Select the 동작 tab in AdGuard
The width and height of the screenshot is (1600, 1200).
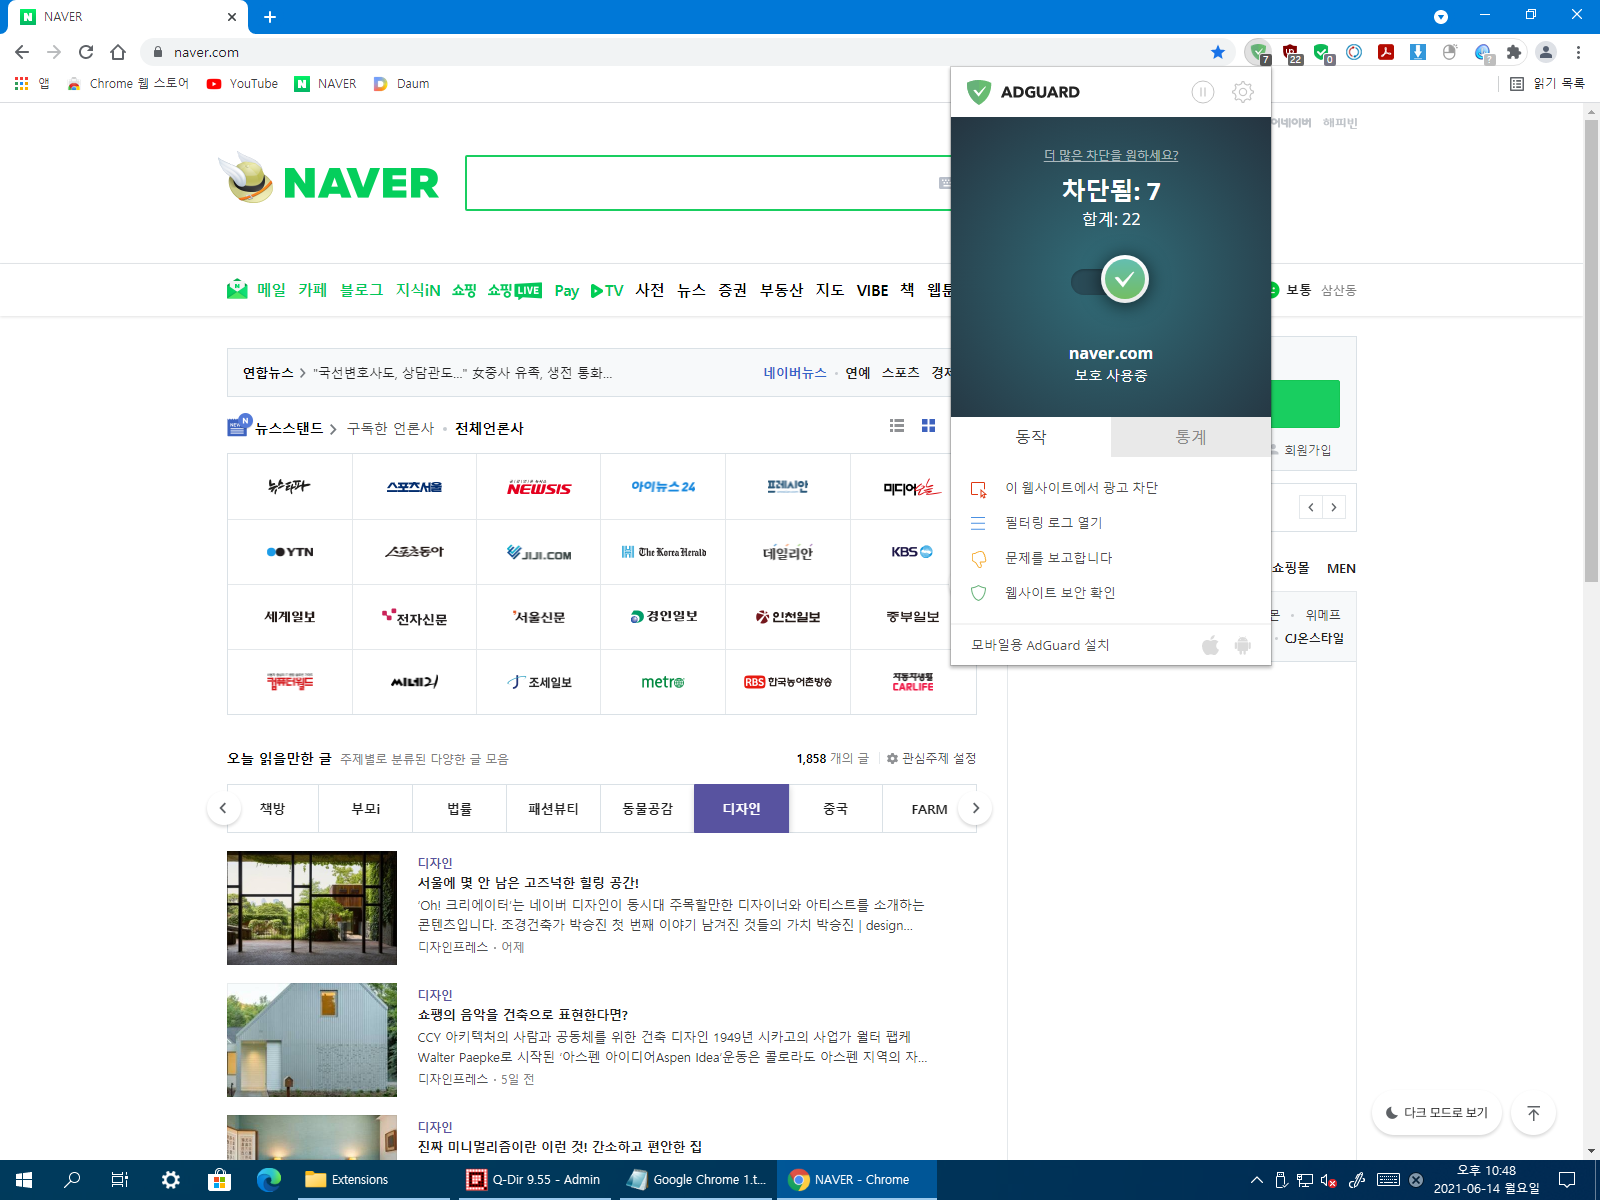pos(1031,437)
